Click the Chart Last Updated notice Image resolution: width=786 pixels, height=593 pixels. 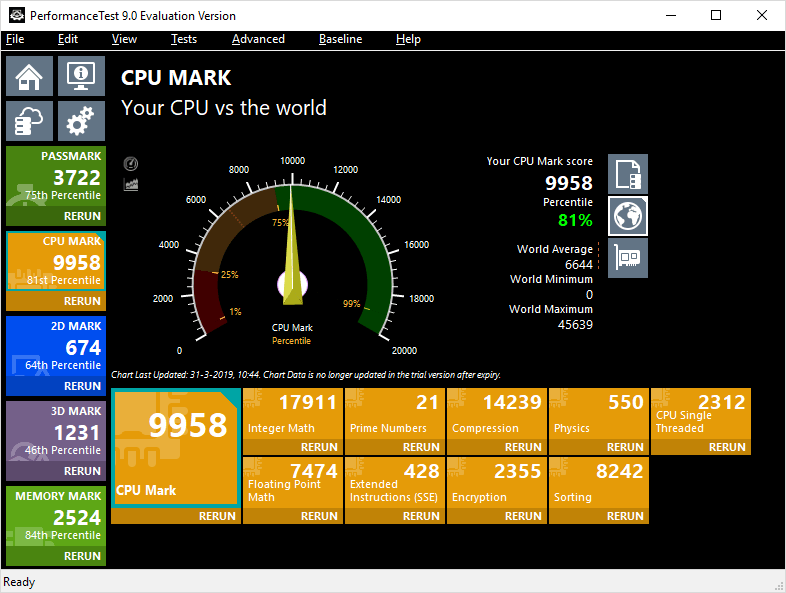(x=306, y=375)
